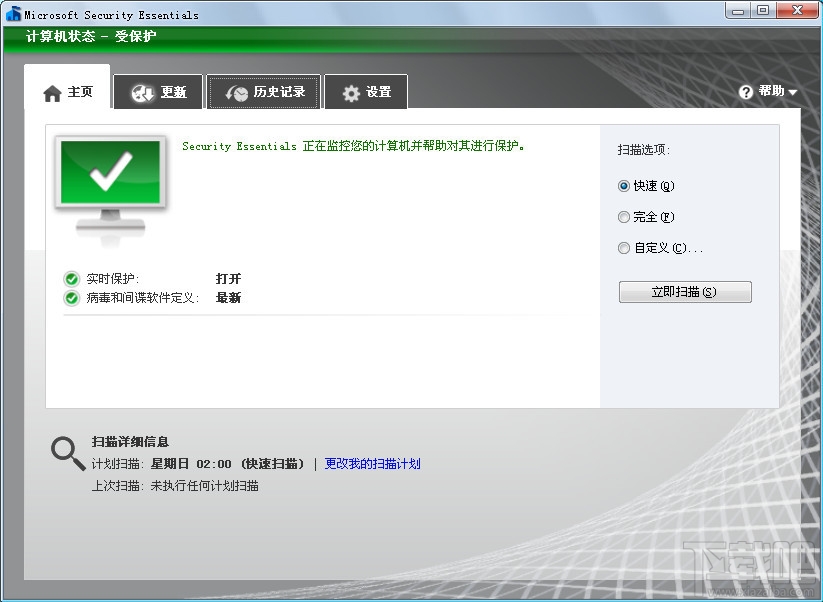Image resolution: width=823 pixels, height=602 pixels.
Task: Click the clock icon on 历史记录 tab
Action: (x=237, y=93)
